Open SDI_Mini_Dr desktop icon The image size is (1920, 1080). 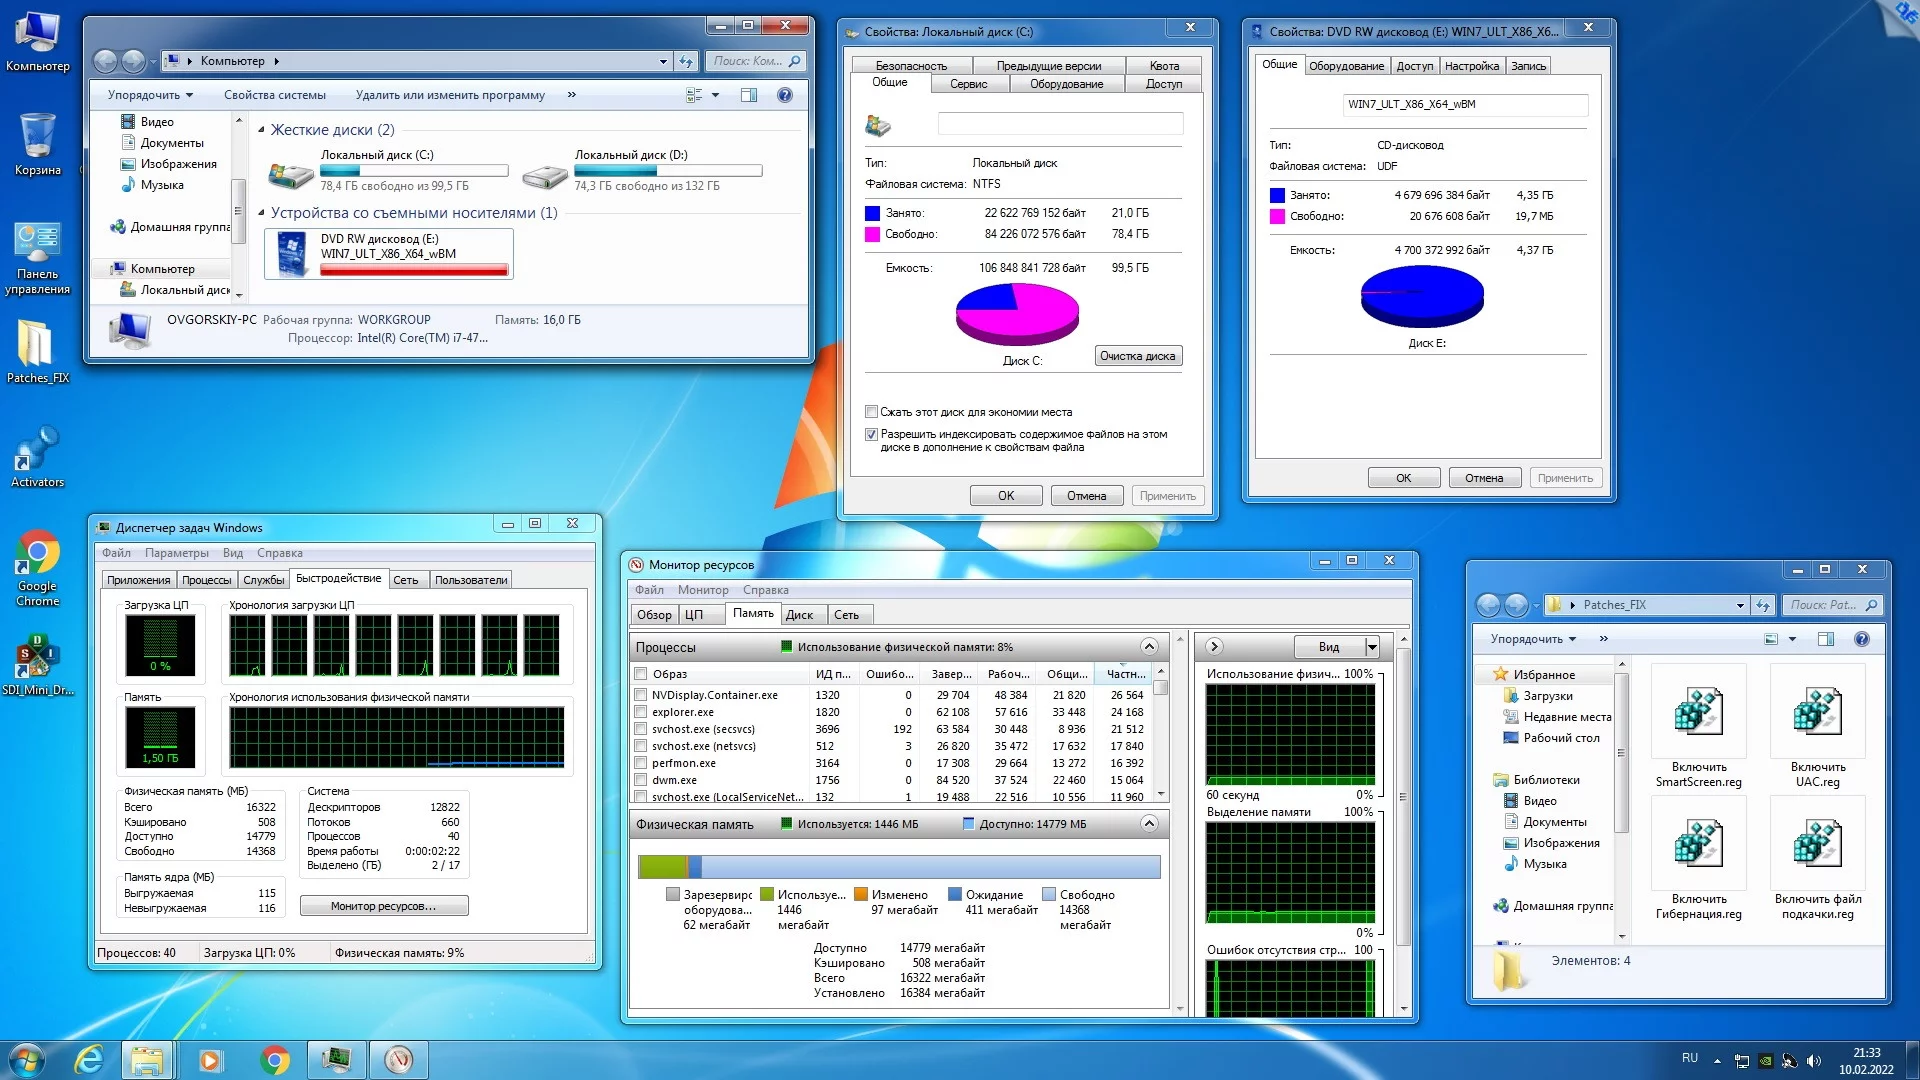coord(37,656)
